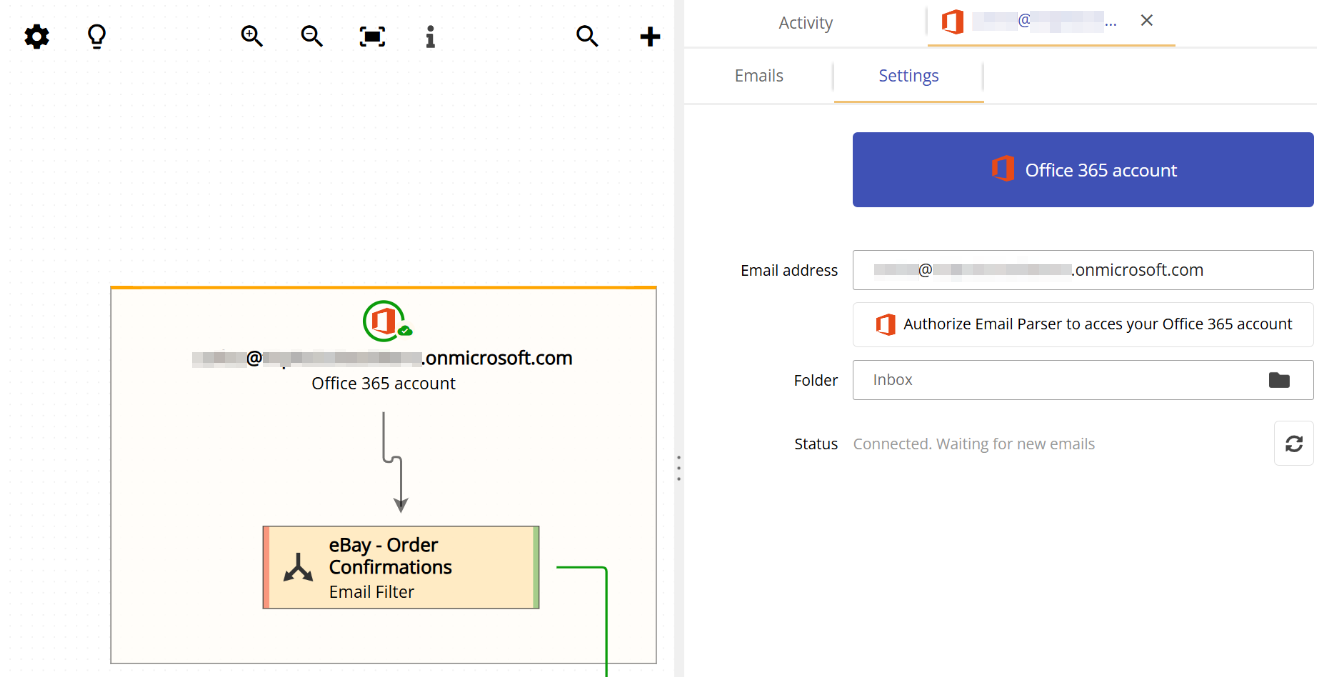
Task: Zoom in using the magnifier plus icon
Action: pyautogui.click(x=251, y=36)
